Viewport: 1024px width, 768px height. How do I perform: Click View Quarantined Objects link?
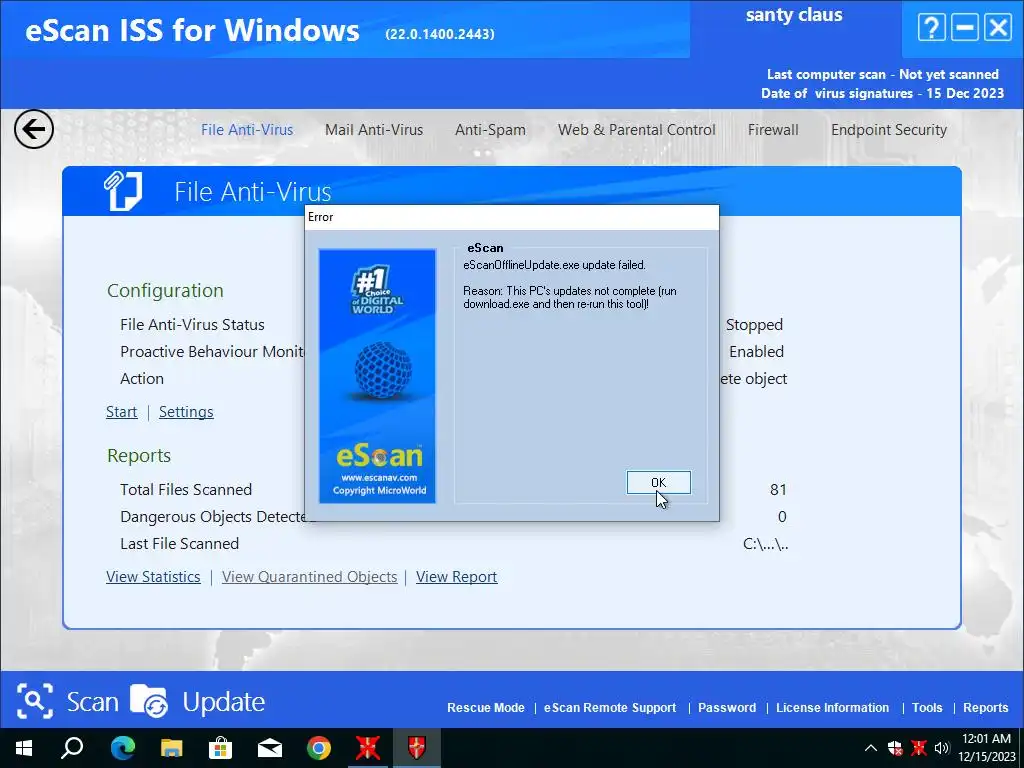[310, 577]
